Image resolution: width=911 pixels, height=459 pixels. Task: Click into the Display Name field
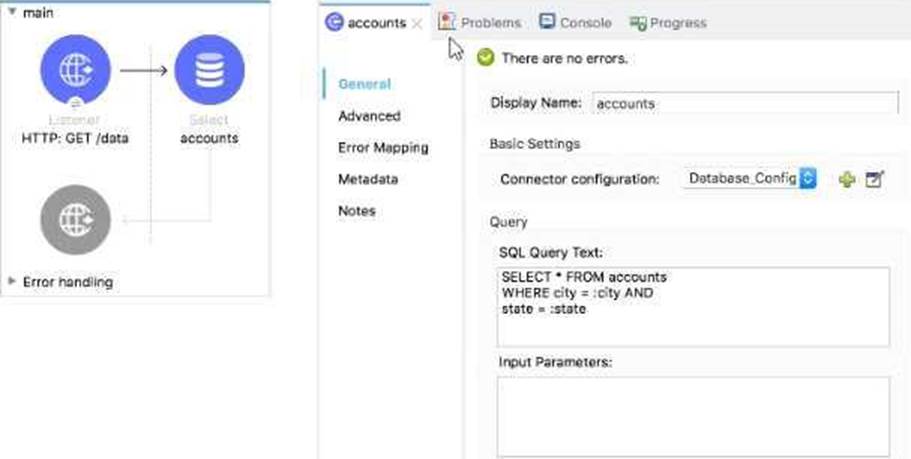click(745, 103)
